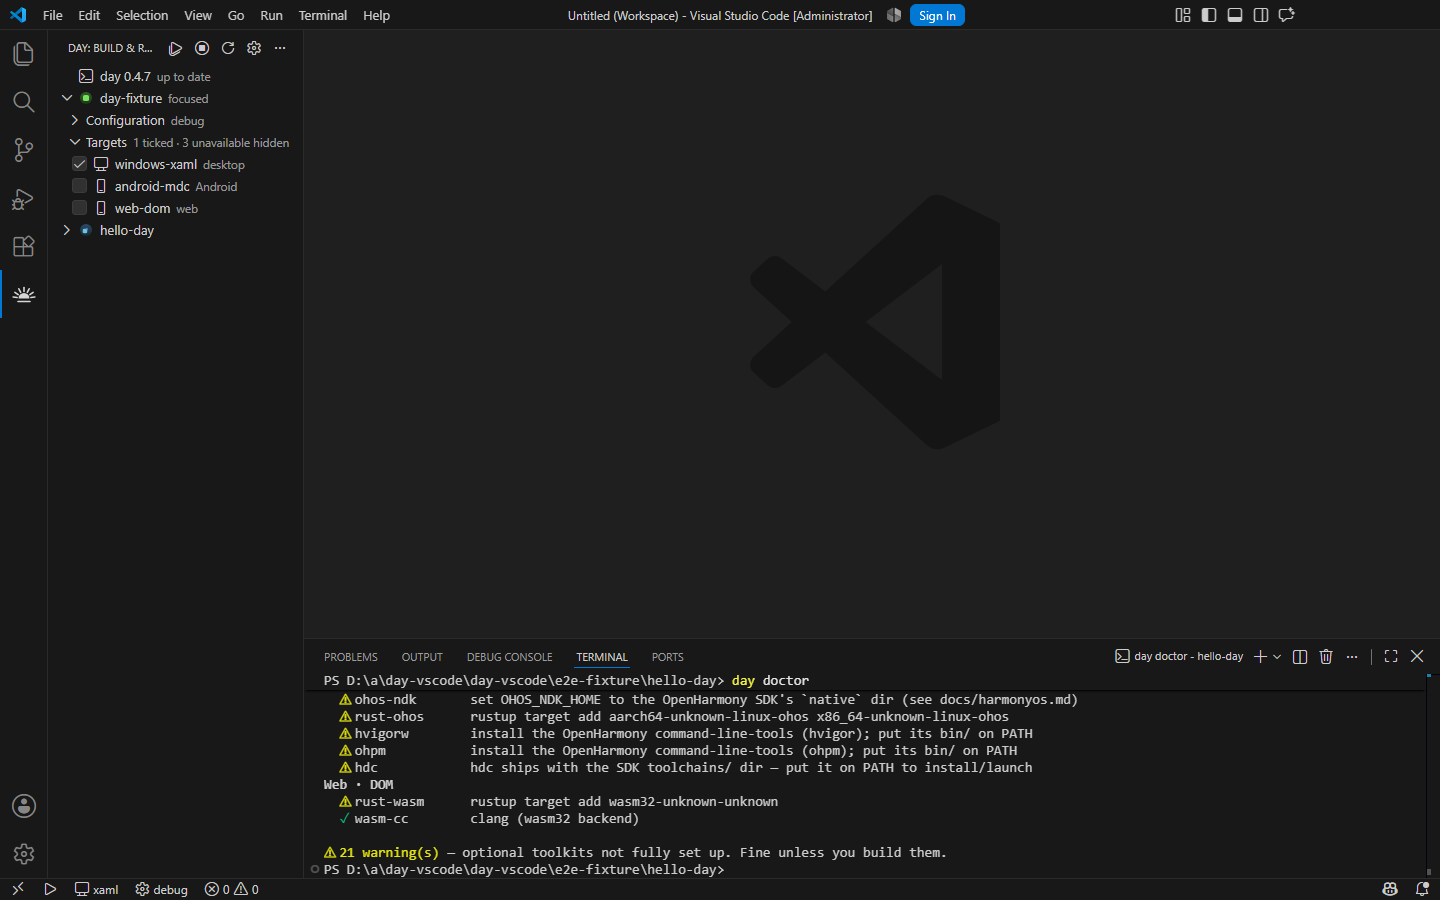The image size is (1440, 900).
Task: Click the run play icon in status bar
Action: click(x=50, y=889)
